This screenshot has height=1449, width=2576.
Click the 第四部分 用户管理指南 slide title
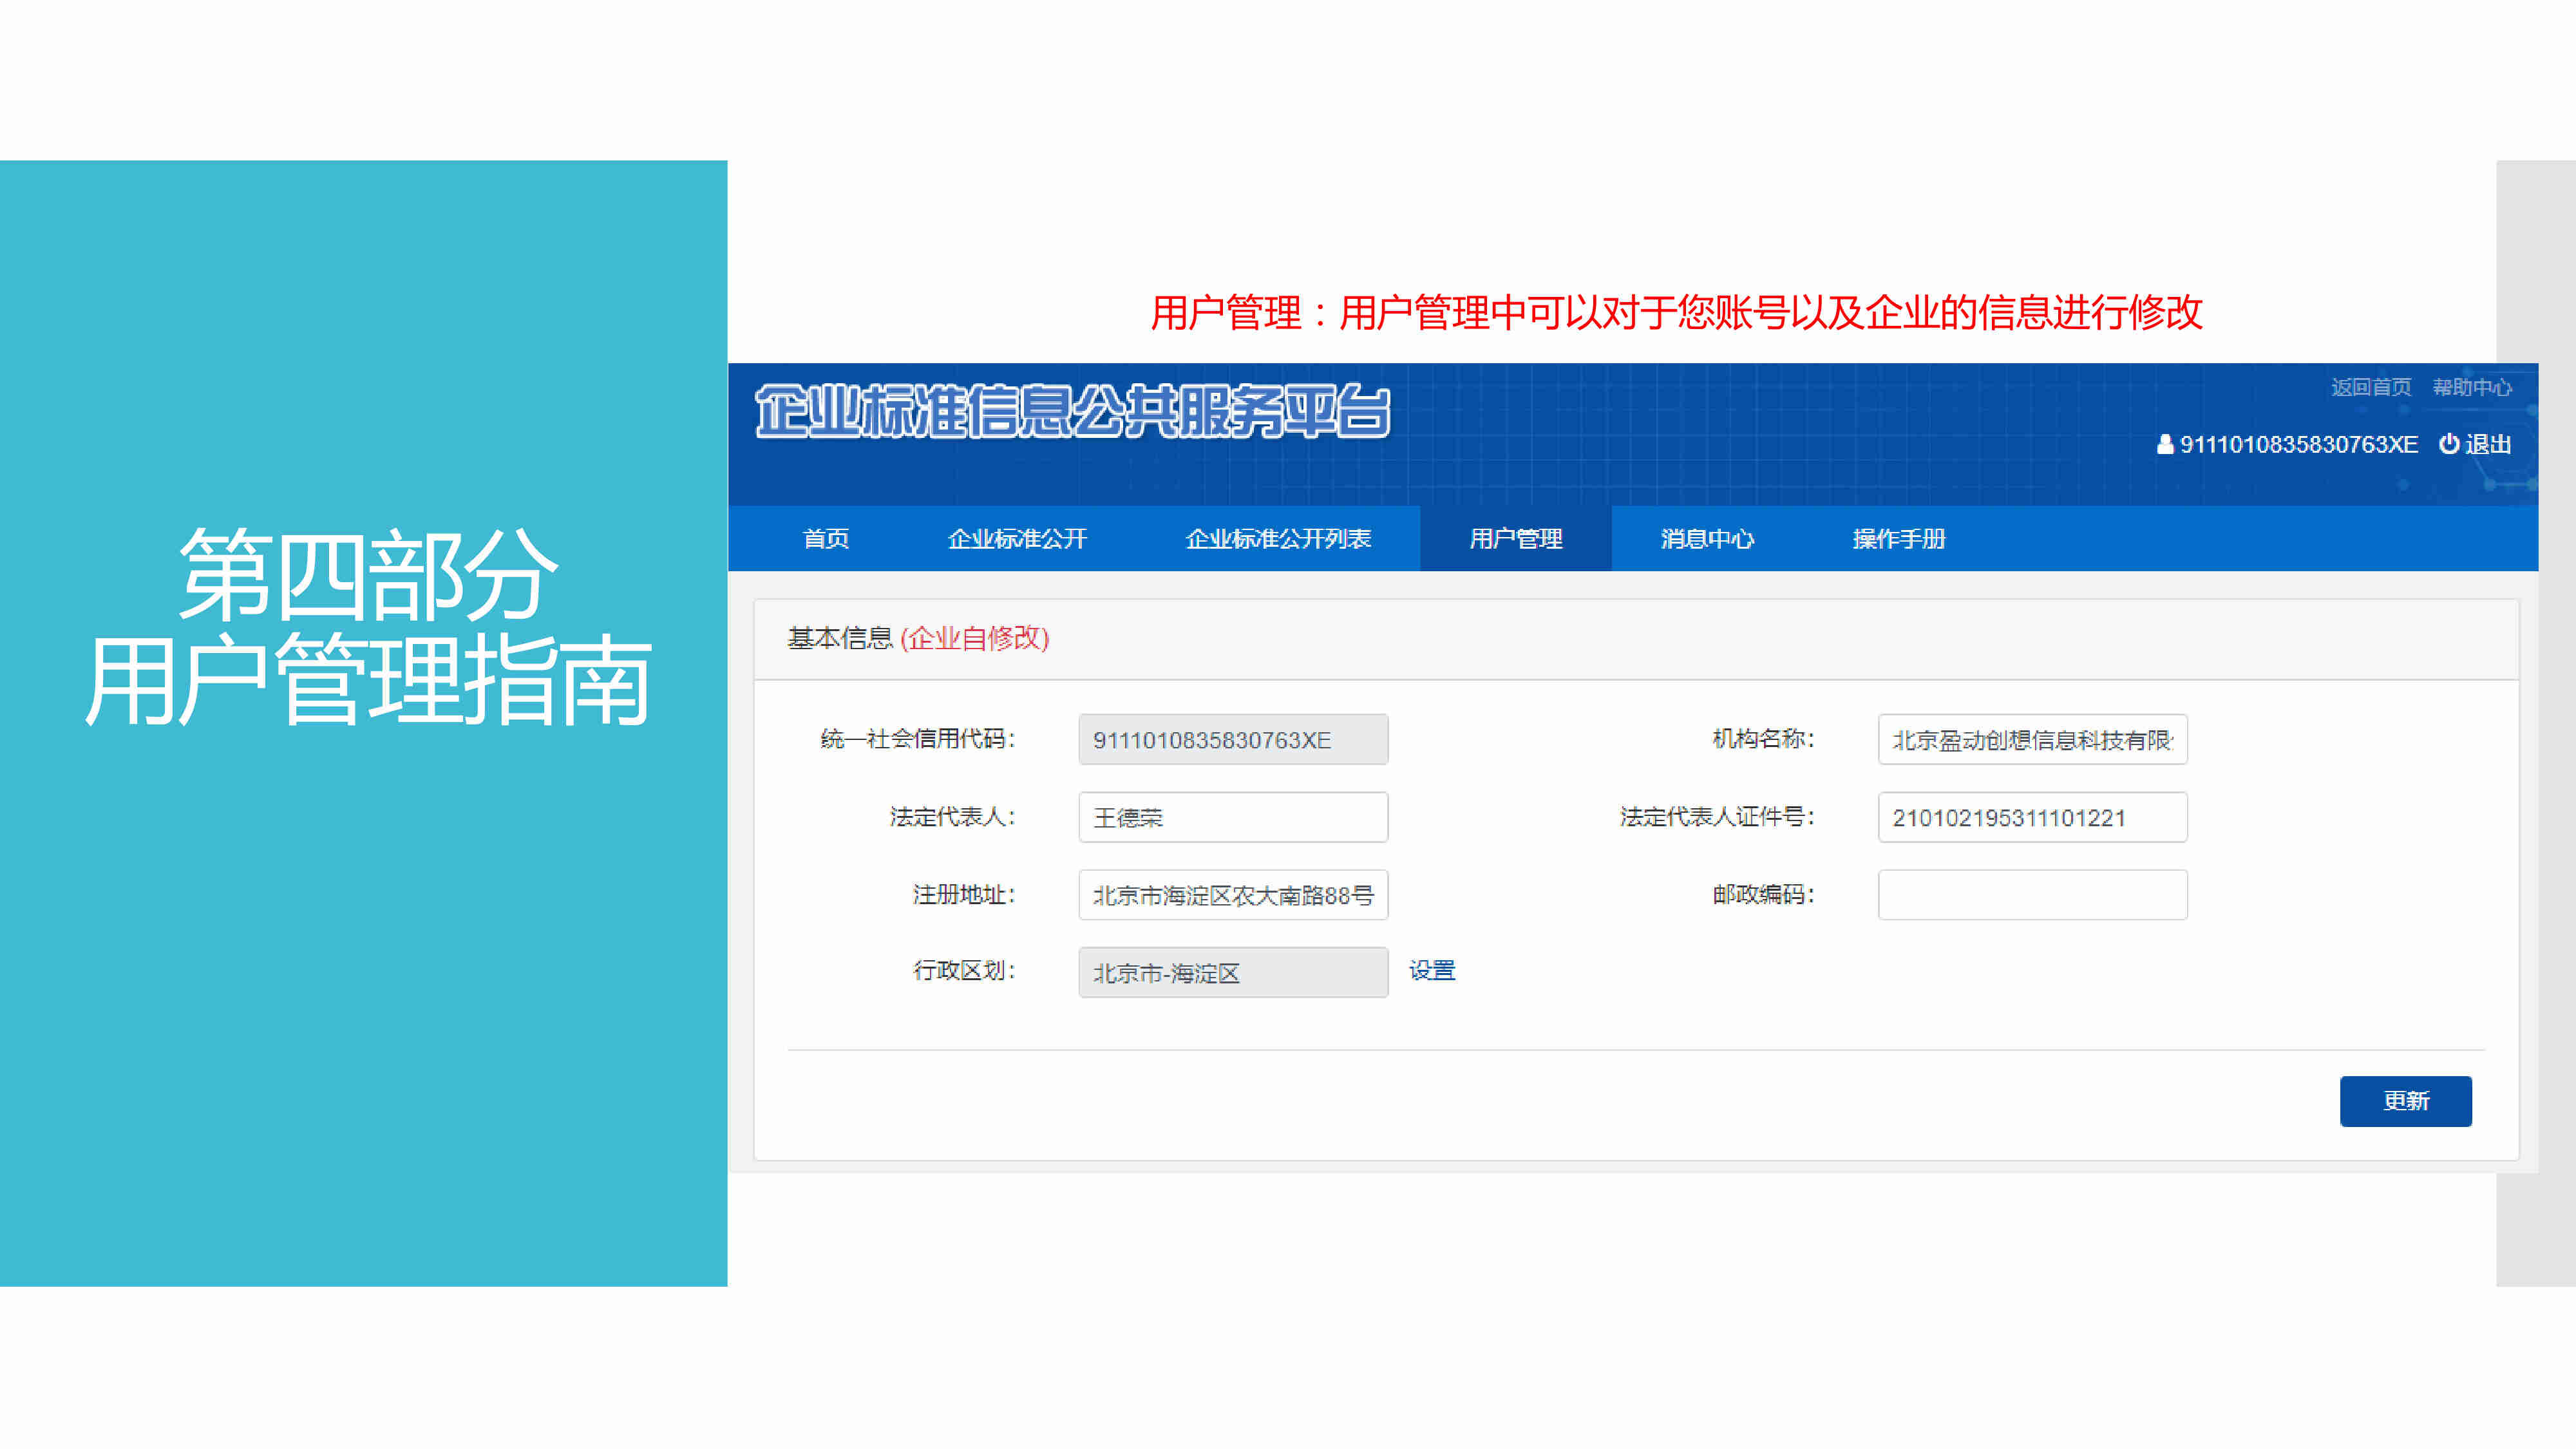click(367, 628)
